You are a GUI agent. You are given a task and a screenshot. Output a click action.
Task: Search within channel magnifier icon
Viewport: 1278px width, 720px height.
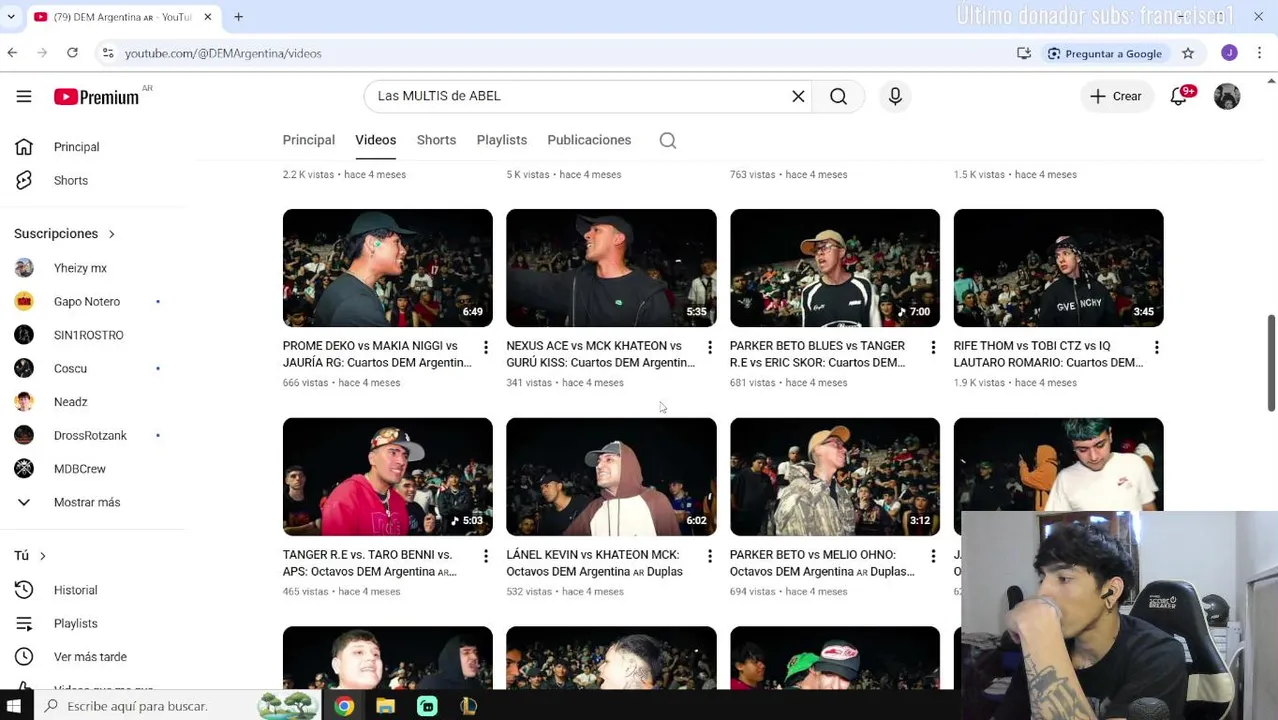click(668, 140)
